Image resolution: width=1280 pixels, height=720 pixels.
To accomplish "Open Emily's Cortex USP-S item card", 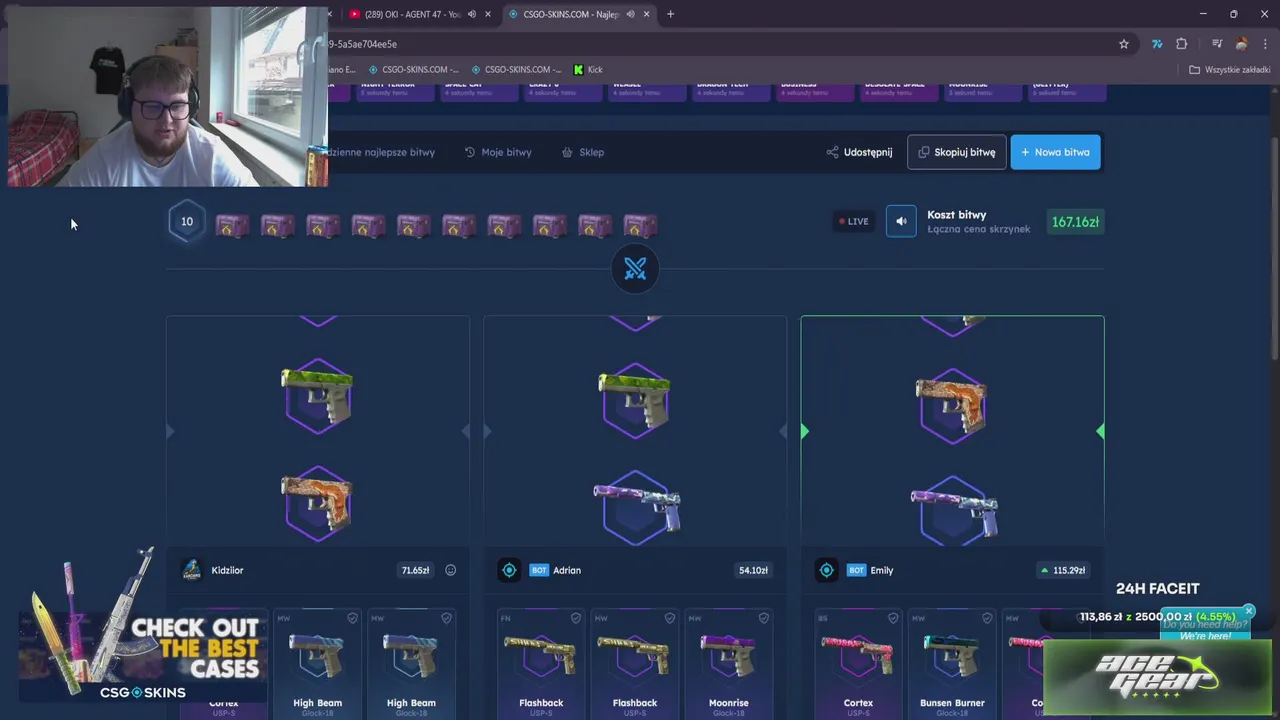I will click(x=858, y=664).
